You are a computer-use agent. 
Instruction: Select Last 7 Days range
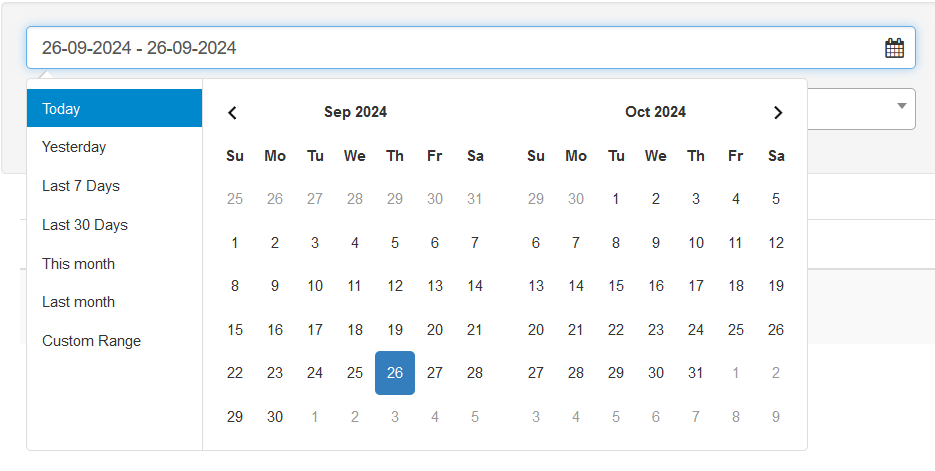pos(114,186)
